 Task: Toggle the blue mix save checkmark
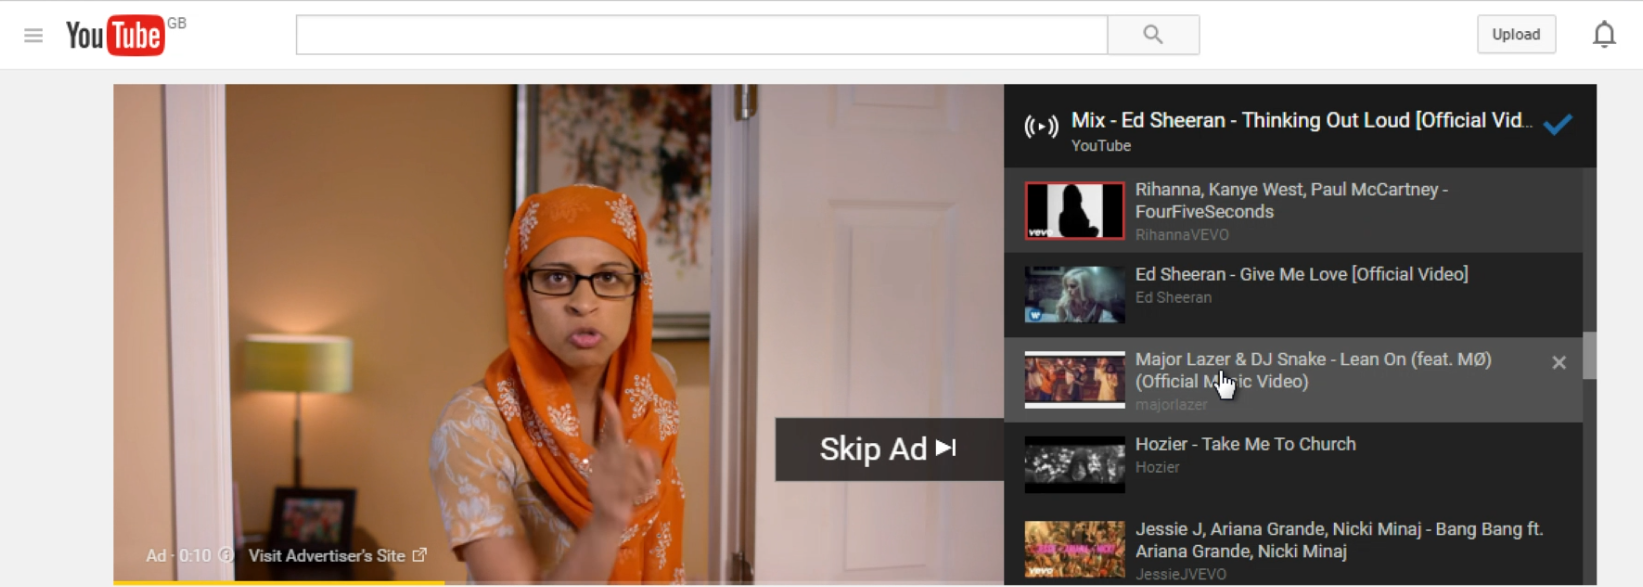1557,124
